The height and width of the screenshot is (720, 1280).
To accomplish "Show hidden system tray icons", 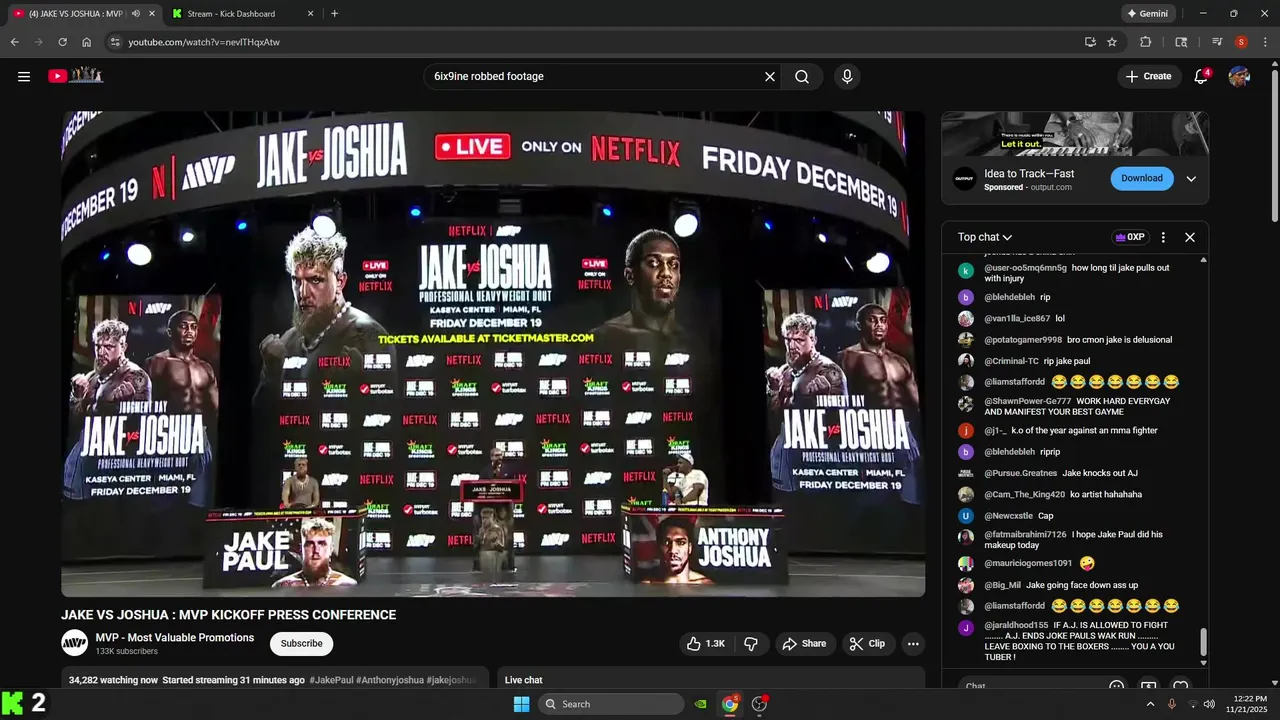I will [x=1150, y=704].
